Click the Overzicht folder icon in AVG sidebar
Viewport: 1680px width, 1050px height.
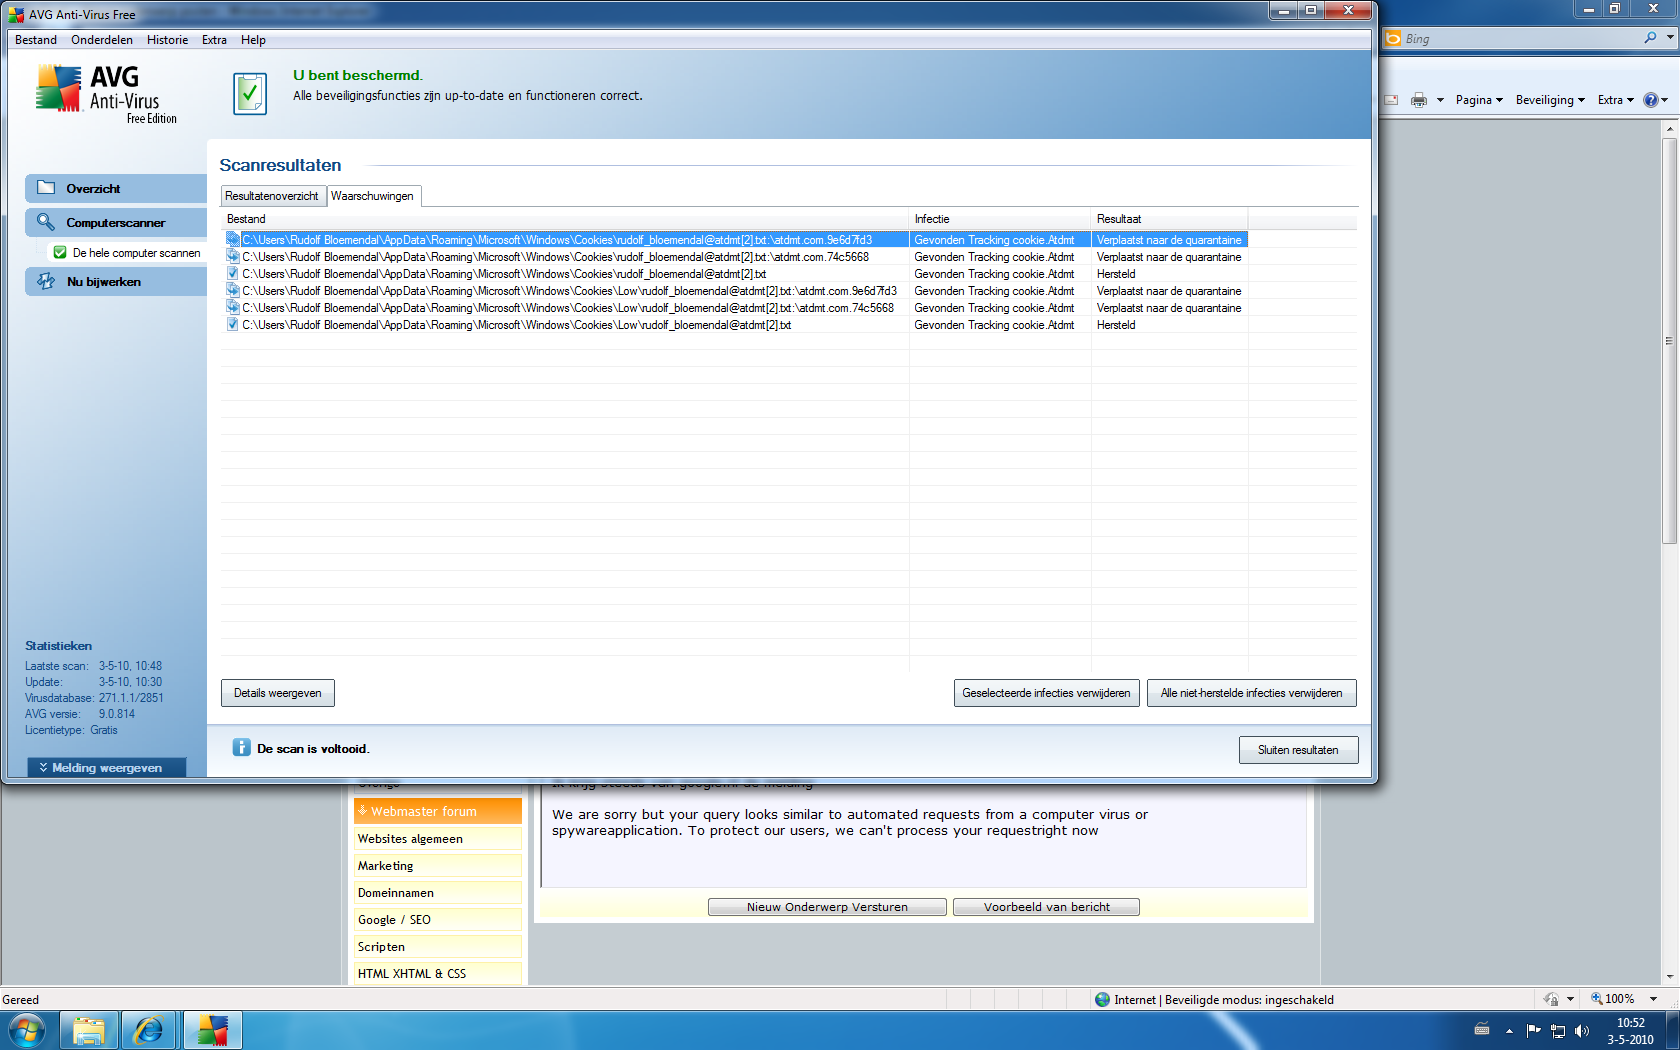click(x=46, y=188)
